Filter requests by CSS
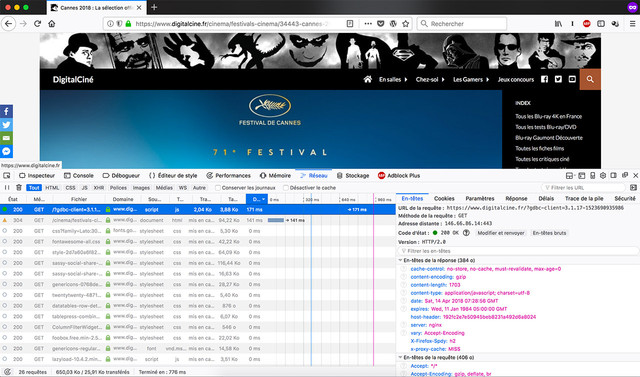 (71, 188)
